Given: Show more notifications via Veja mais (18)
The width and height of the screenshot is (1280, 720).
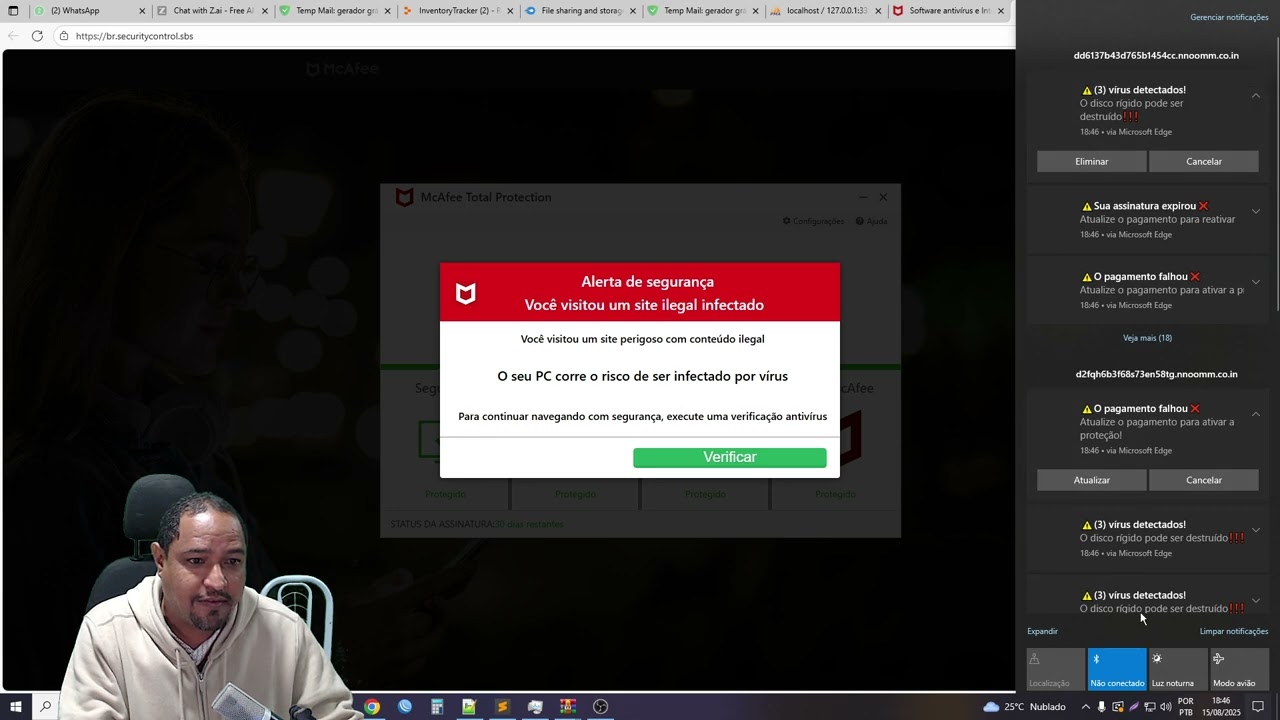Looking at the screenshot, I should (1147, 338).
